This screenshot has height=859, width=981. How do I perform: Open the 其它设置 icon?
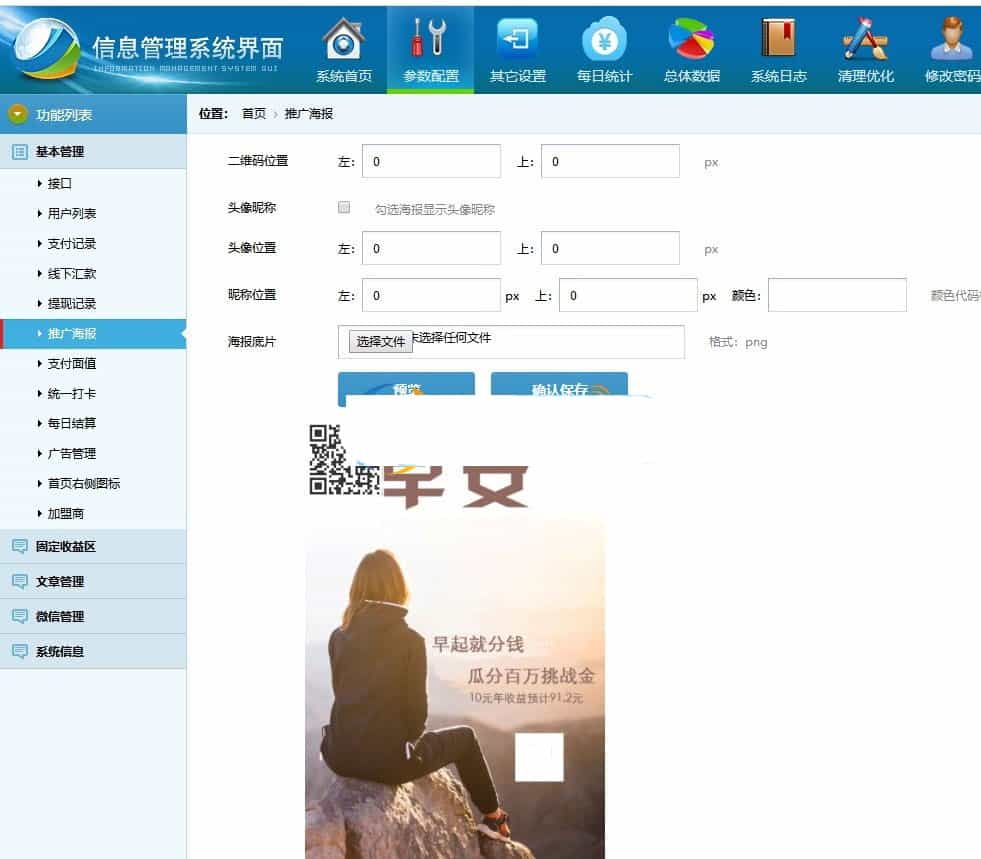click(517, 39)
